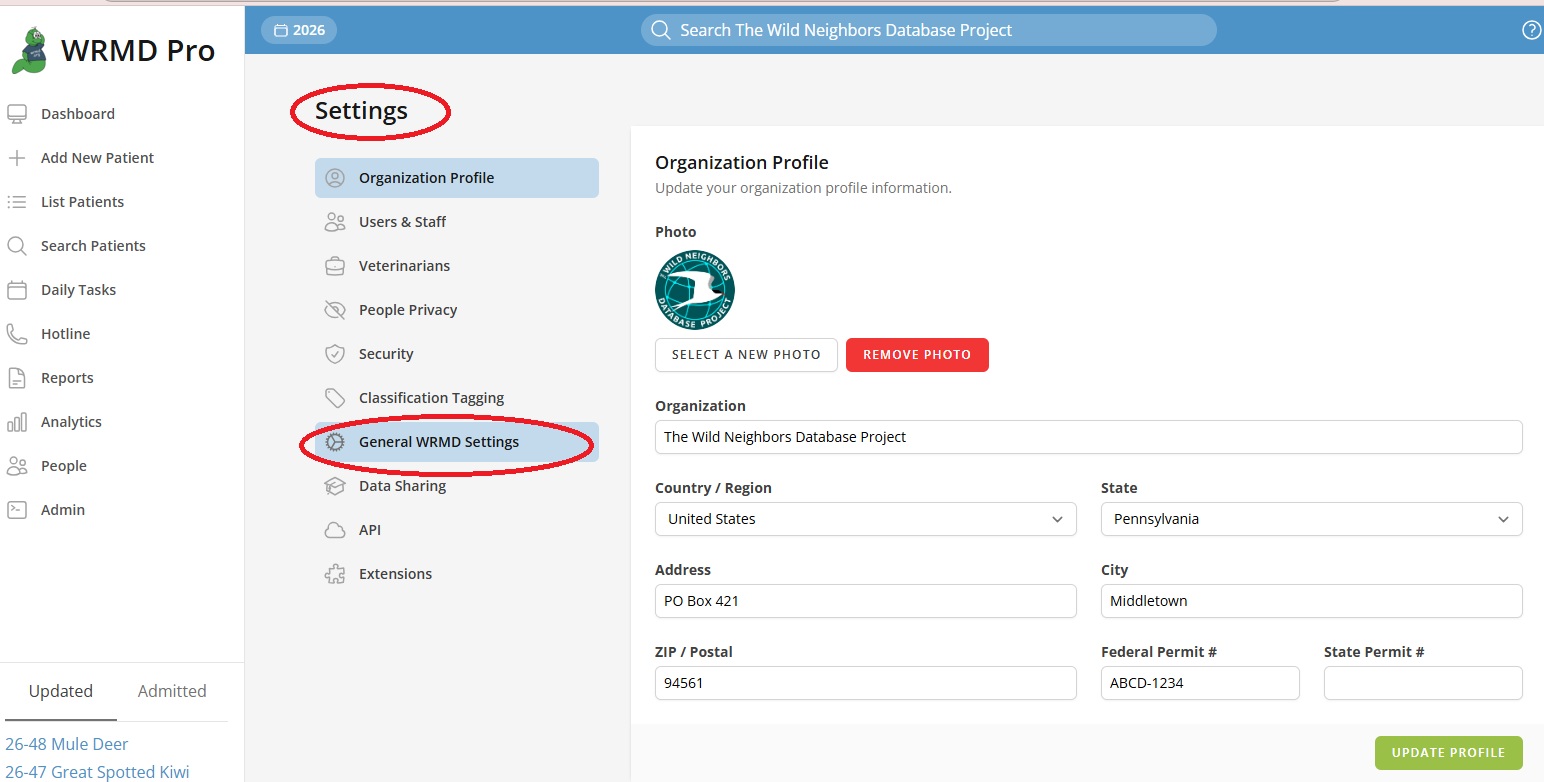Open patient 26-48 Mule Deer
Viewport: 1544px width, 782px height.
[x=67, y=744]
